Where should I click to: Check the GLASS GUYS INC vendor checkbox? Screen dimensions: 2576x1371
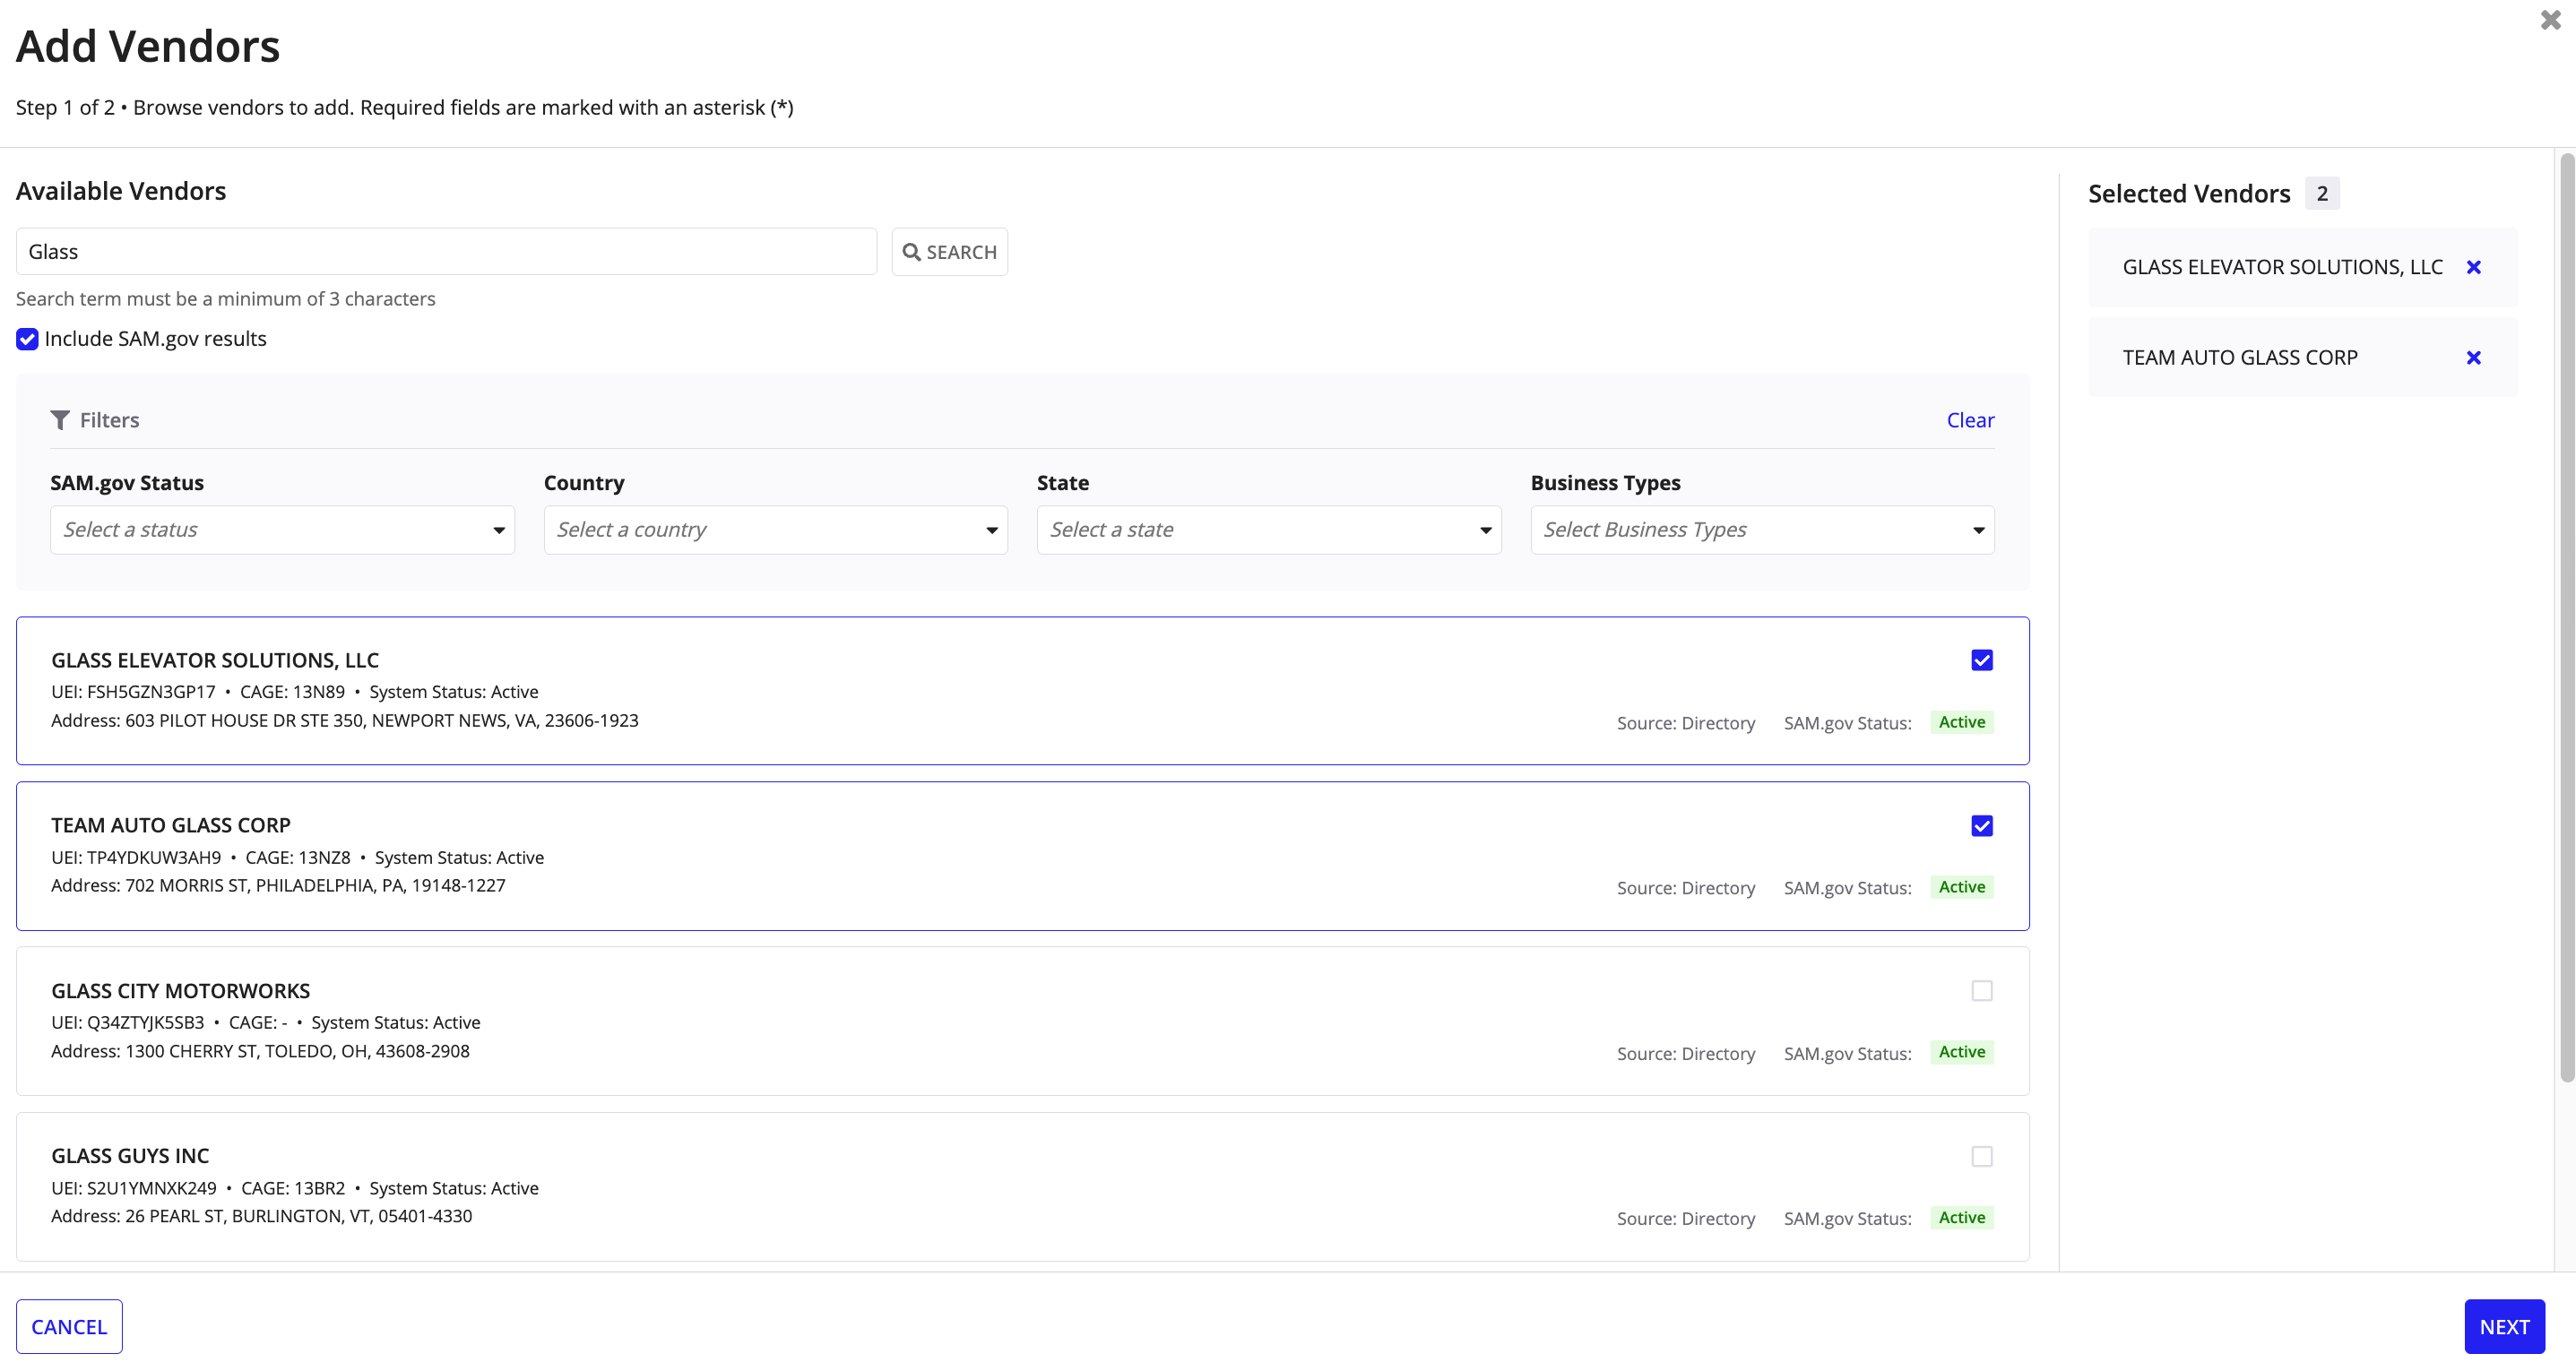[x=1981, y=1157]
